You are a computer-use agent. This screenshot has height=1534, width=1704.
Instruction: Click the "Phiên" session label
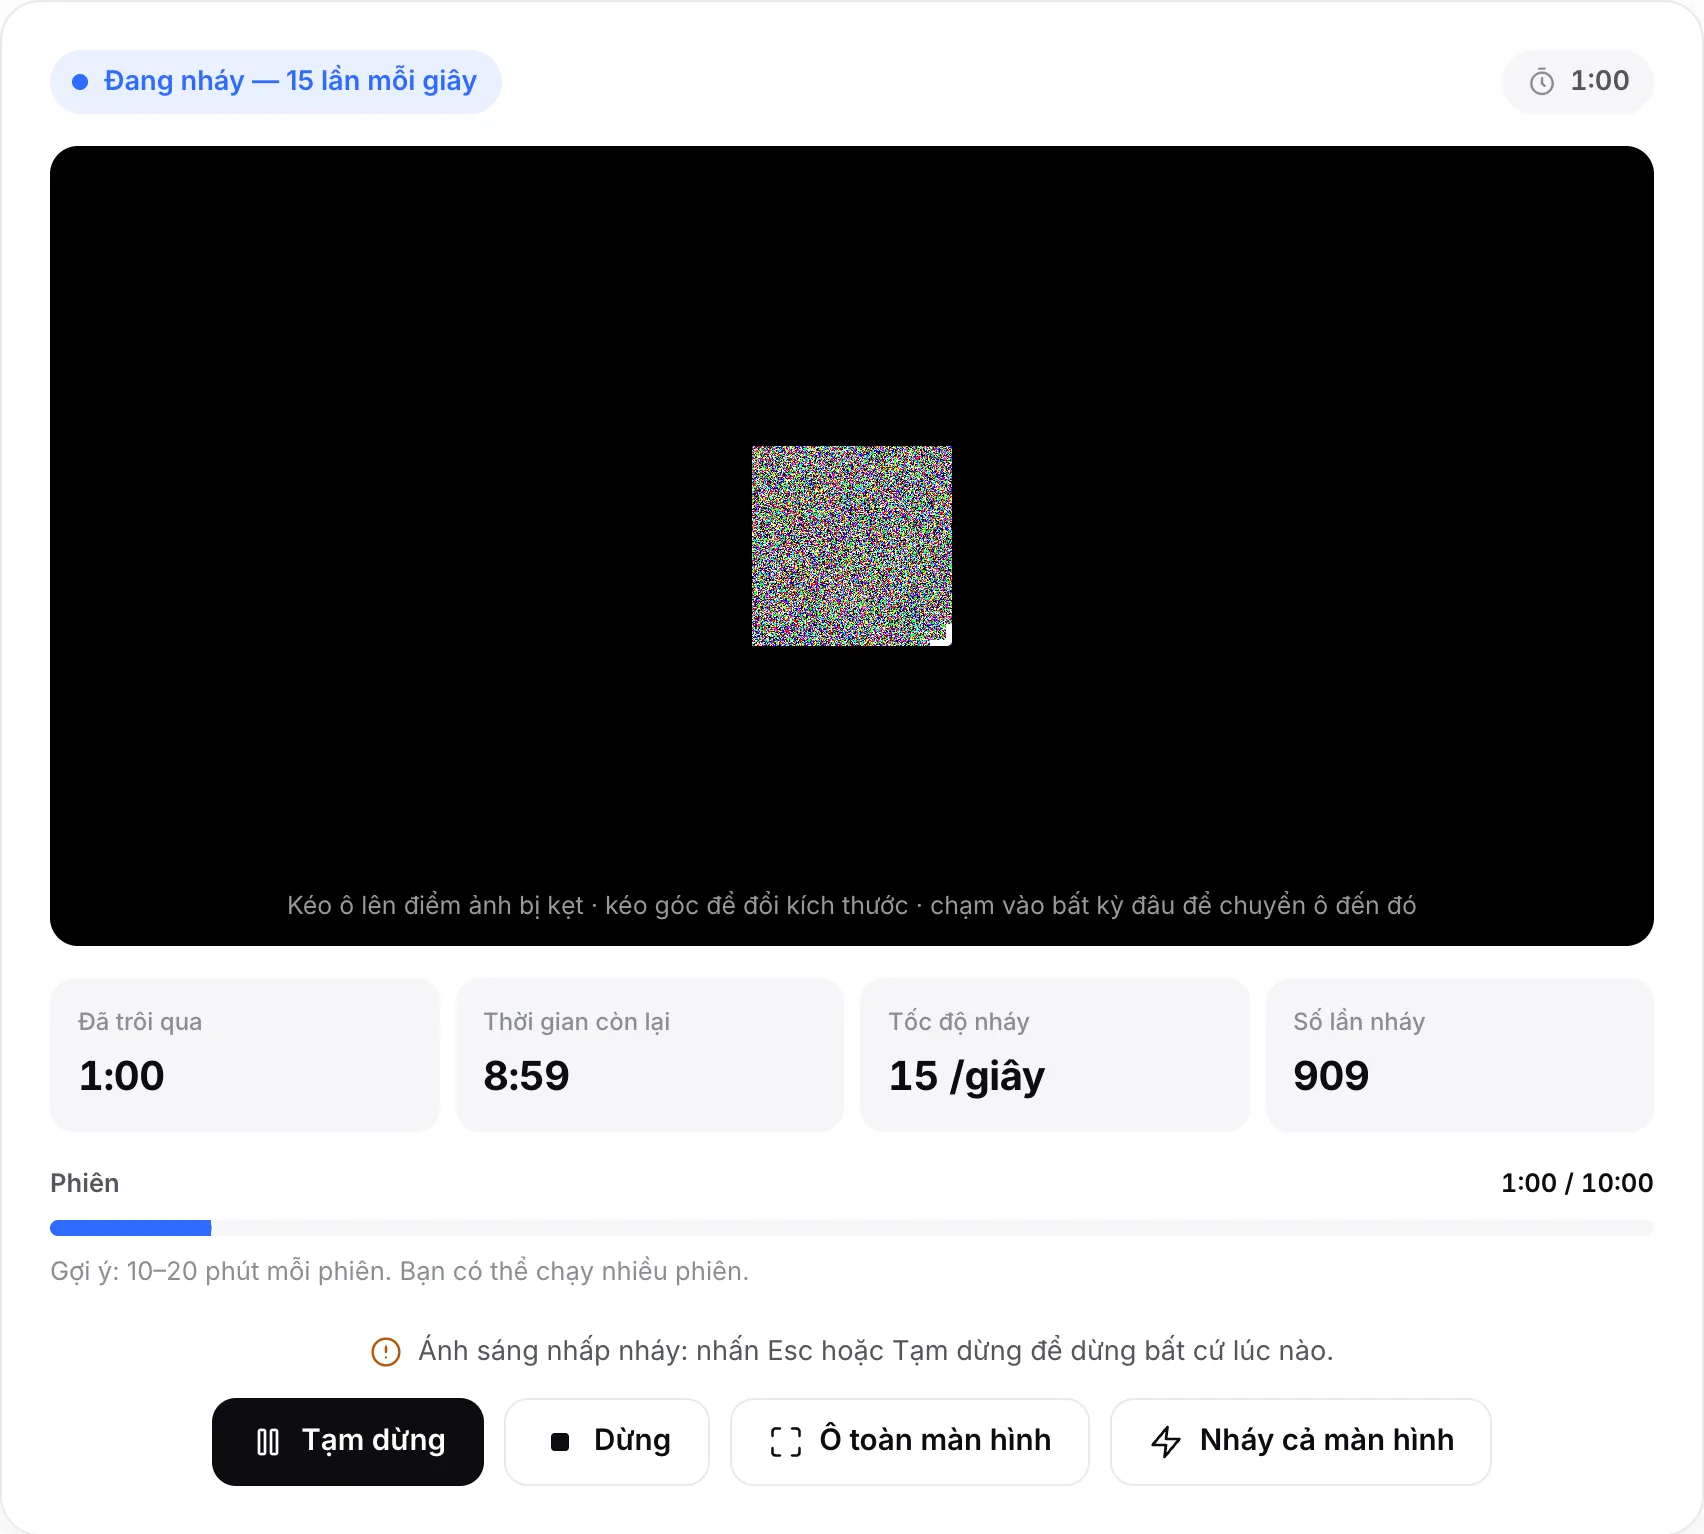[x=85, y=1183]
